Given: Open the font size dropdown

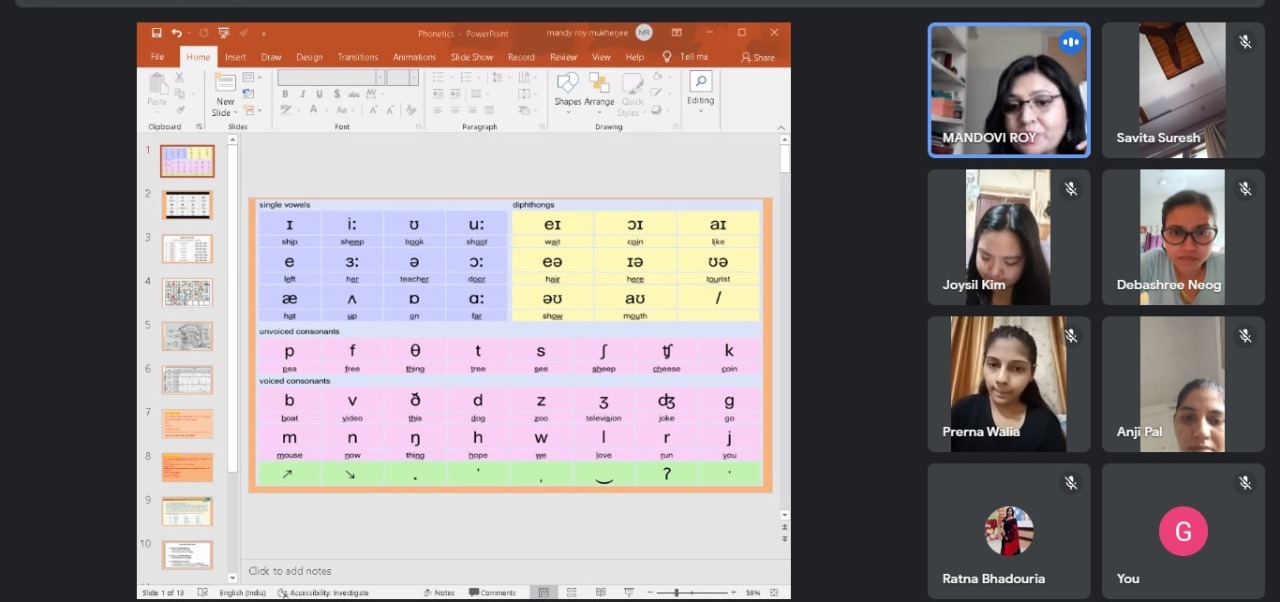Looking at the screenshot, I should click(414, 77).
